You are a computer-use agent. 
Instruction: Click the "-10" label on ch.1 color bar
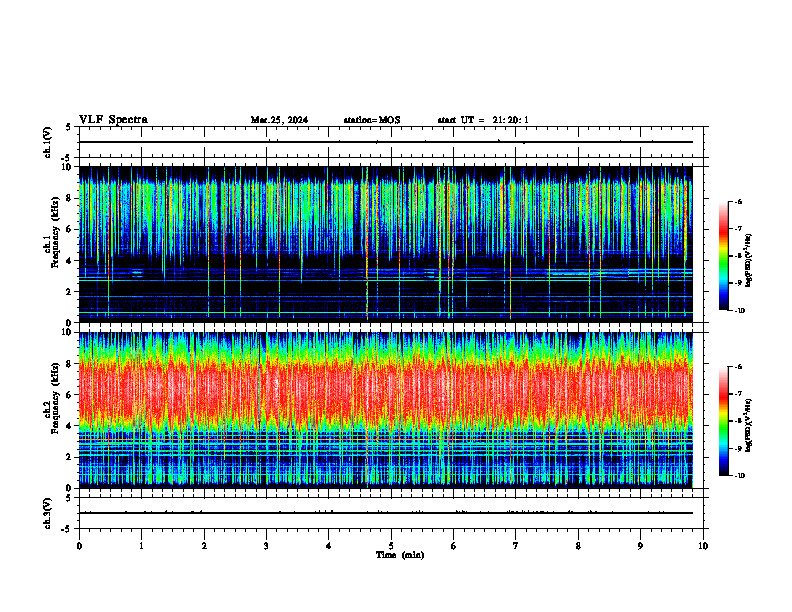739,311
